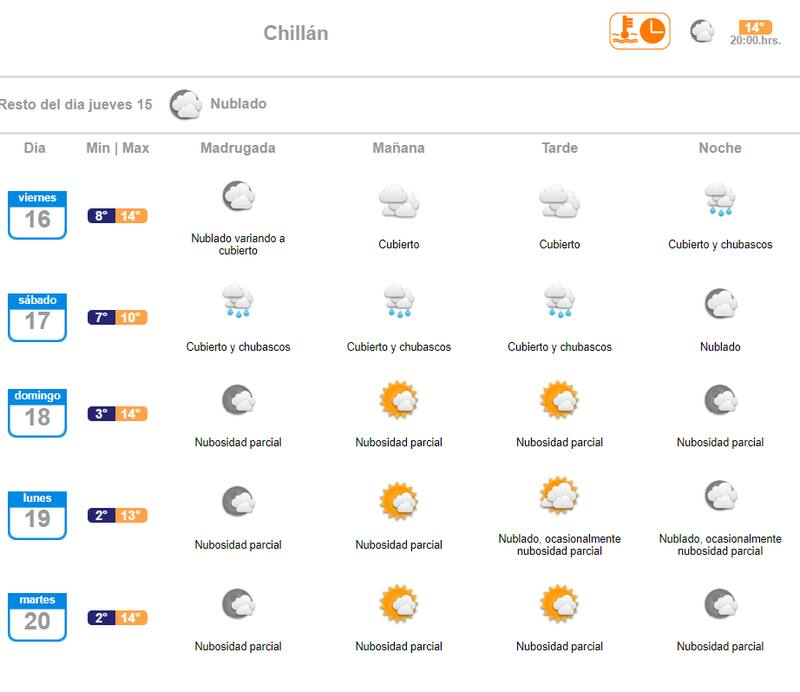Click sábado Madrugada rain cloud icon
The image size is (800, 692).
[x=238, y=302]
